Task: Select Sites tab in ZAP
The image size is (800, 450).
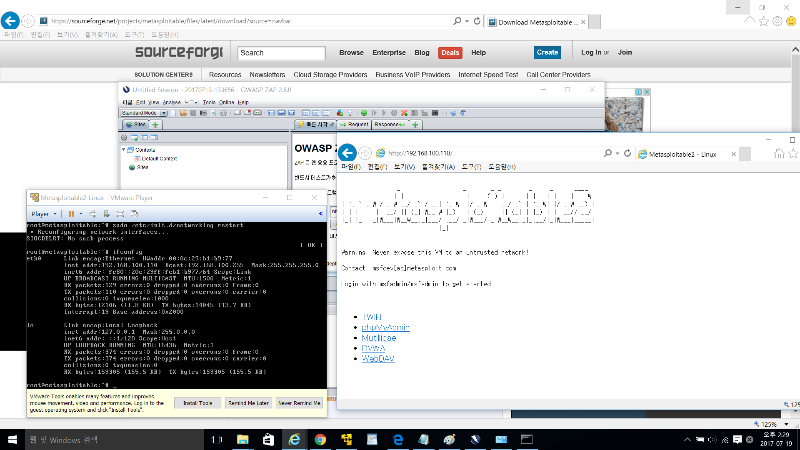Action: tap(136, 124)
